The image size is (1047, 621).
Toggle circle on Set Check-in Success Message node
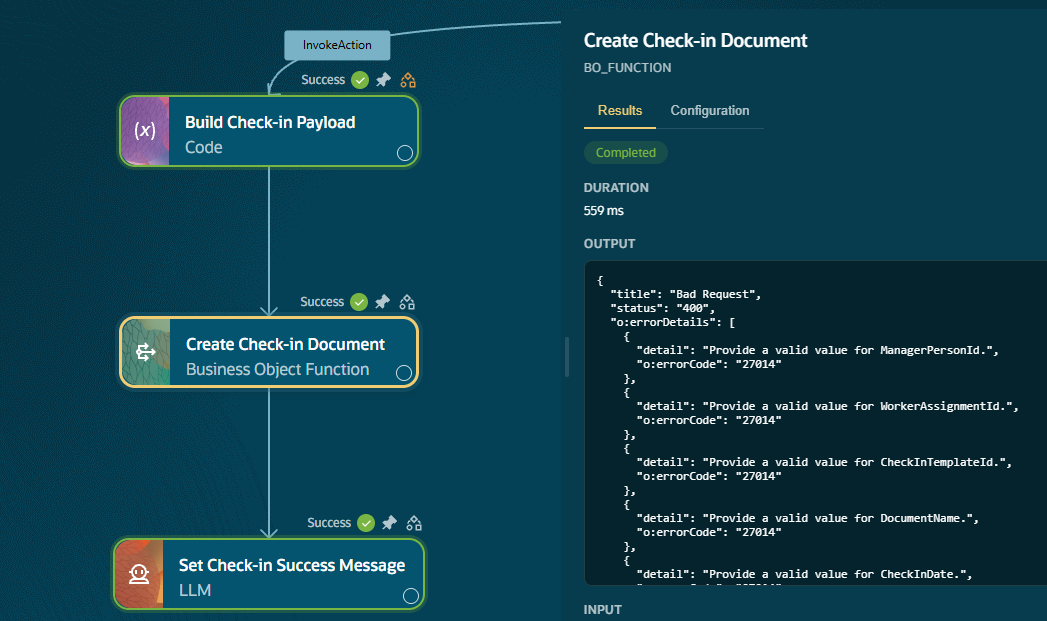tap(411, 596)
